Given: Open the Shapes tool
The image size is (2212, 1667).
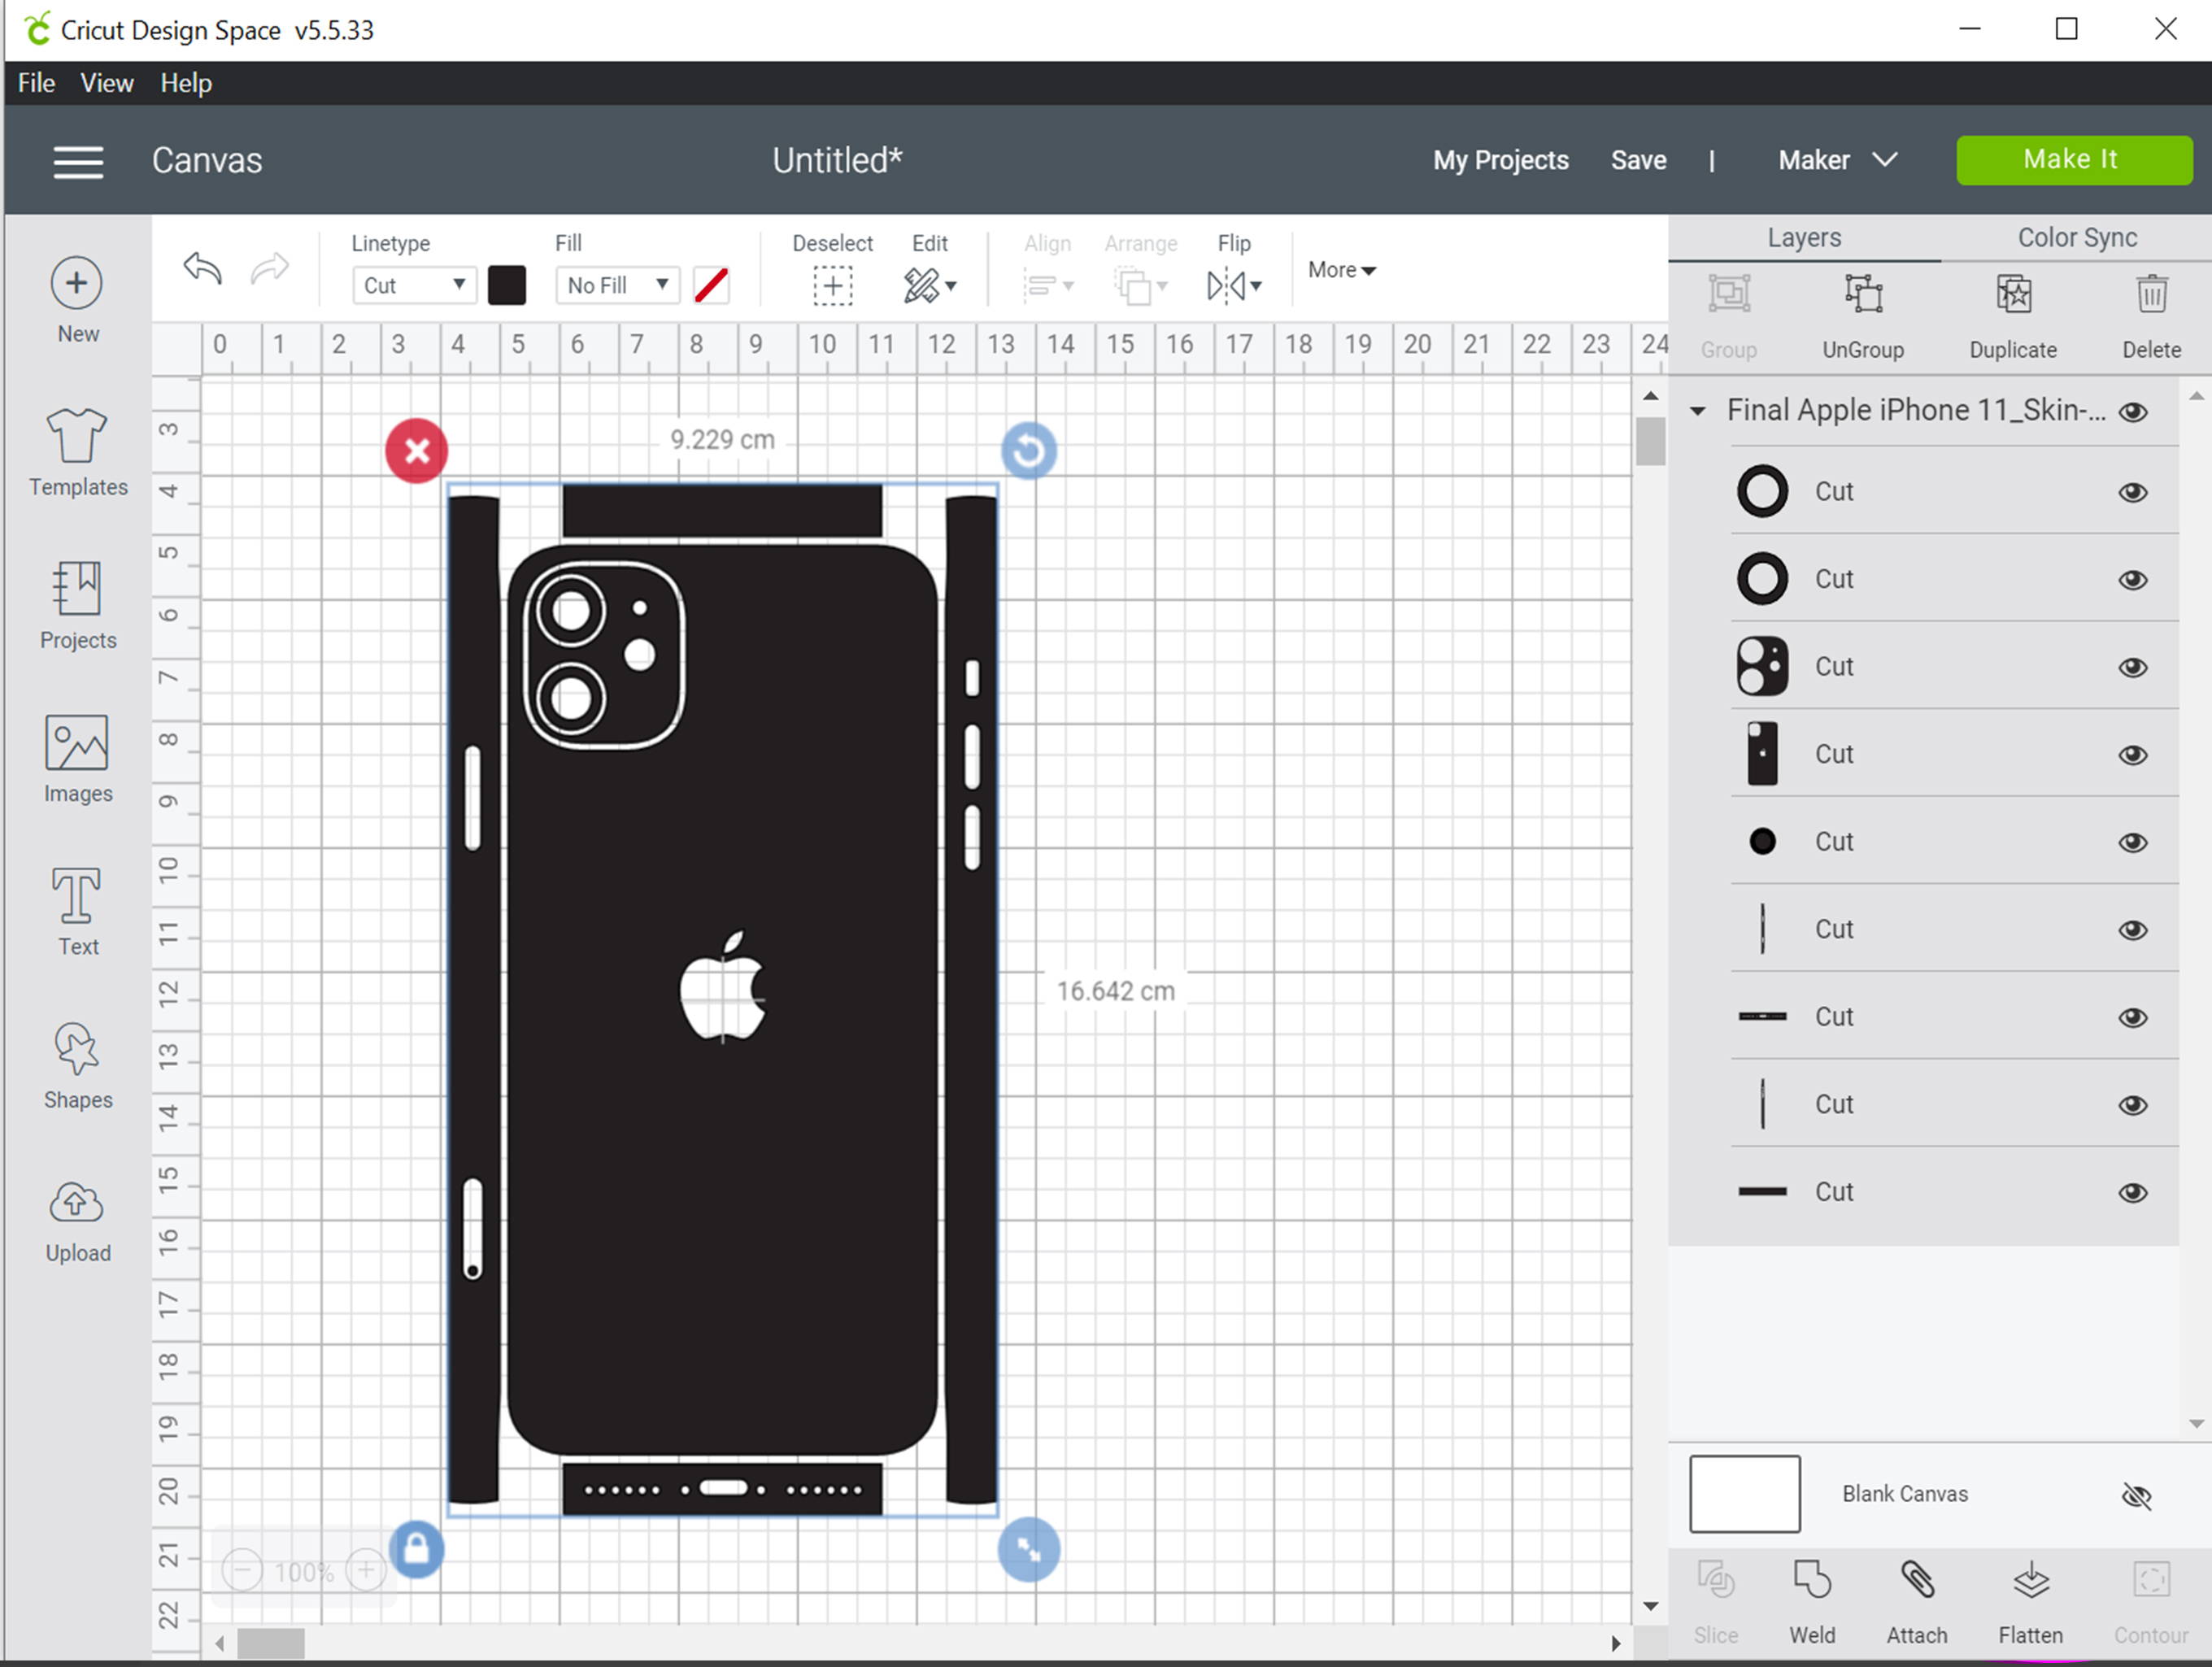Looking at the screenshot, I should [x=77, y=1049].
